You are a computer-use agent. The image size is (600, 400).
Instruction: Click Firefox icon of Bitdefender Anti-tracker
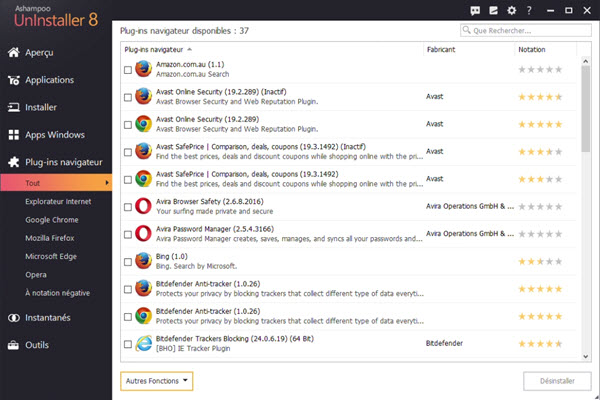pyautogui.click(x=143, y=289)
